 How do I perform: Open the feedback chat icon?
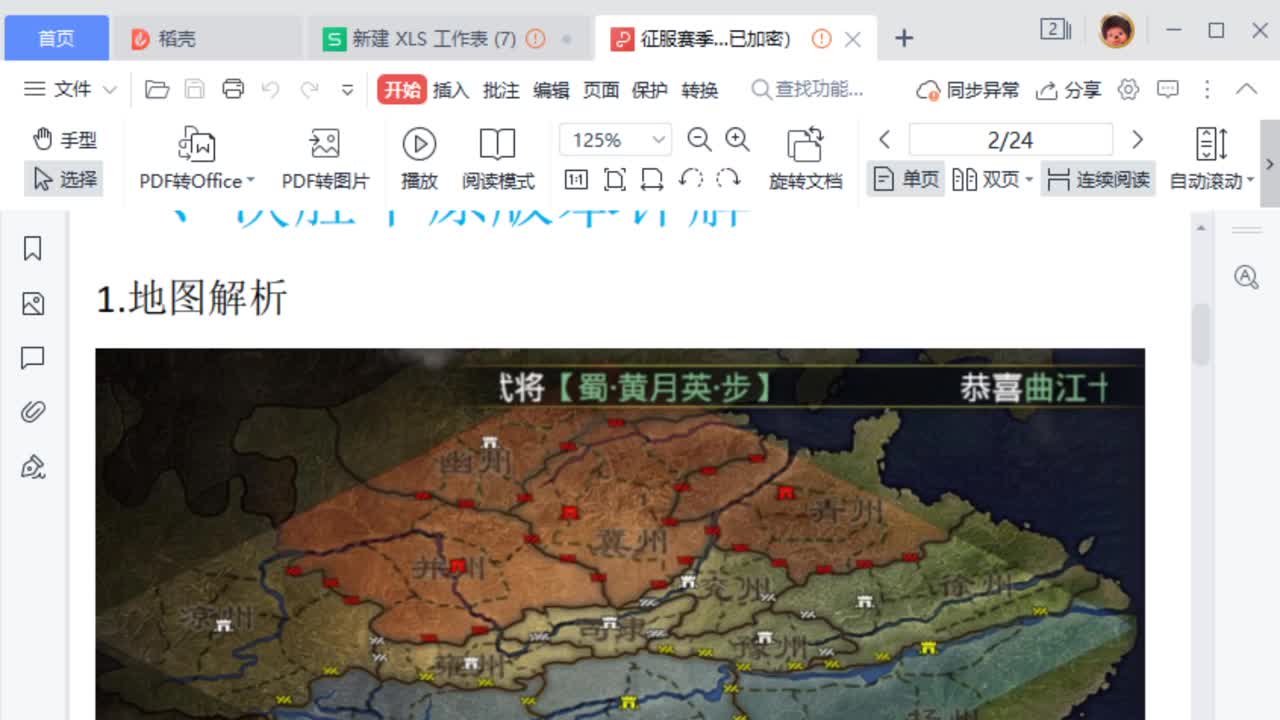1168,89
